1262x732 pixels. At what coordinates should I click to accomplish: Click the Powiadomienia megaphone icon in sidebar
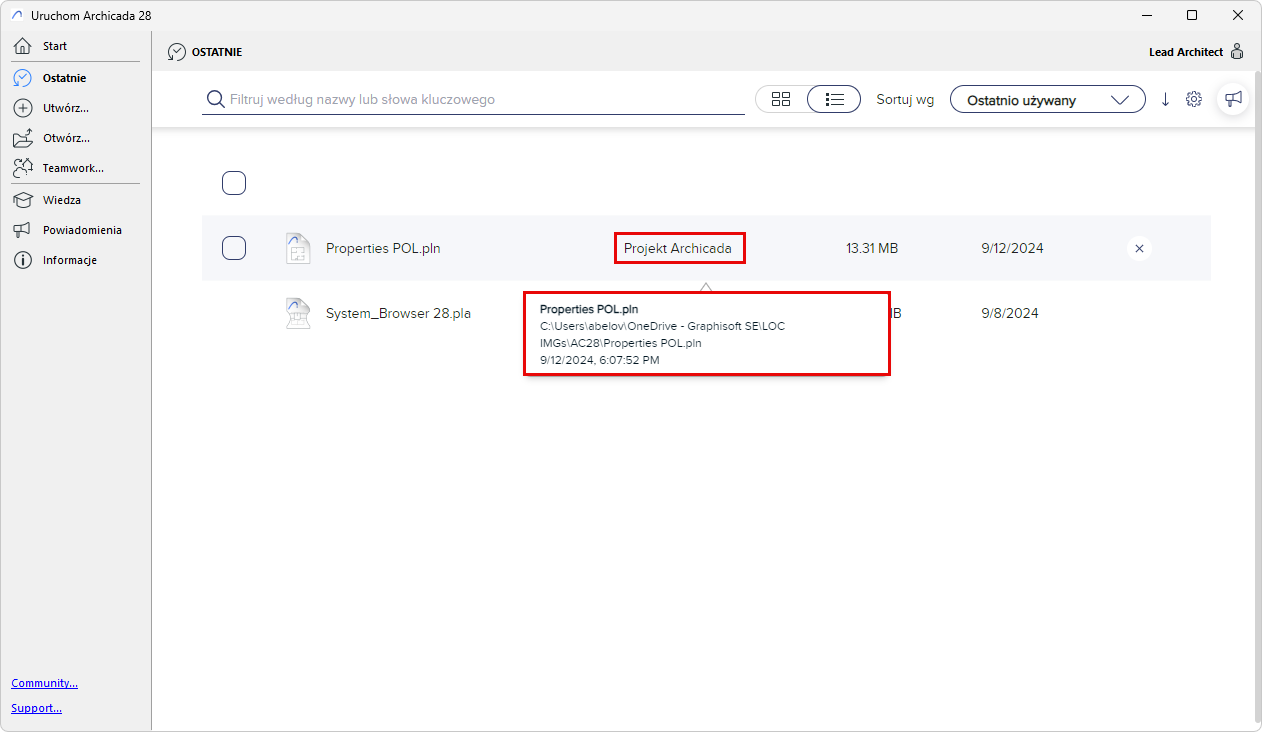[23, 230]
